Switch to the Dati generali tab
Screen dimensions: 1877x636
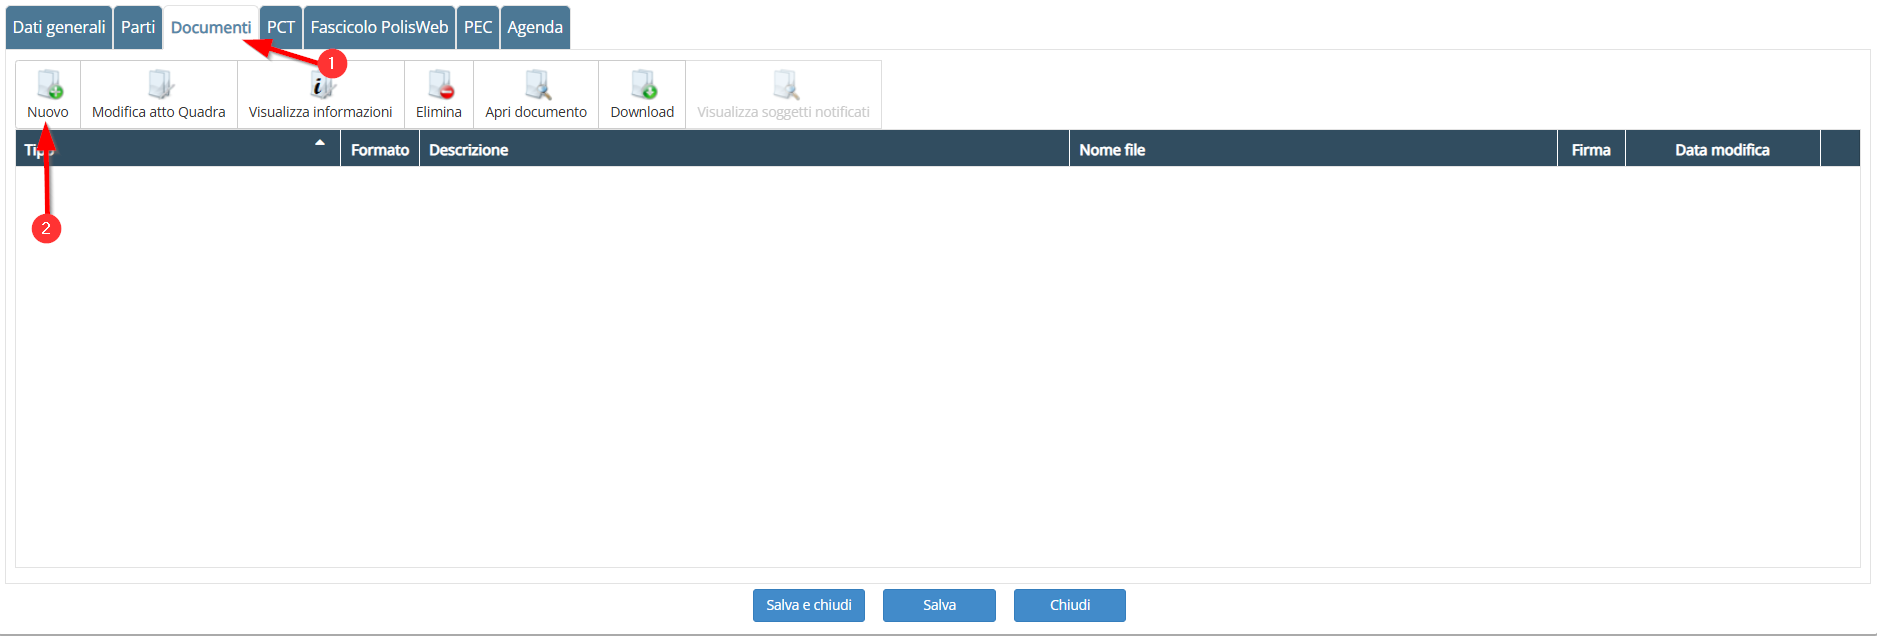click(x=59, y=27)
